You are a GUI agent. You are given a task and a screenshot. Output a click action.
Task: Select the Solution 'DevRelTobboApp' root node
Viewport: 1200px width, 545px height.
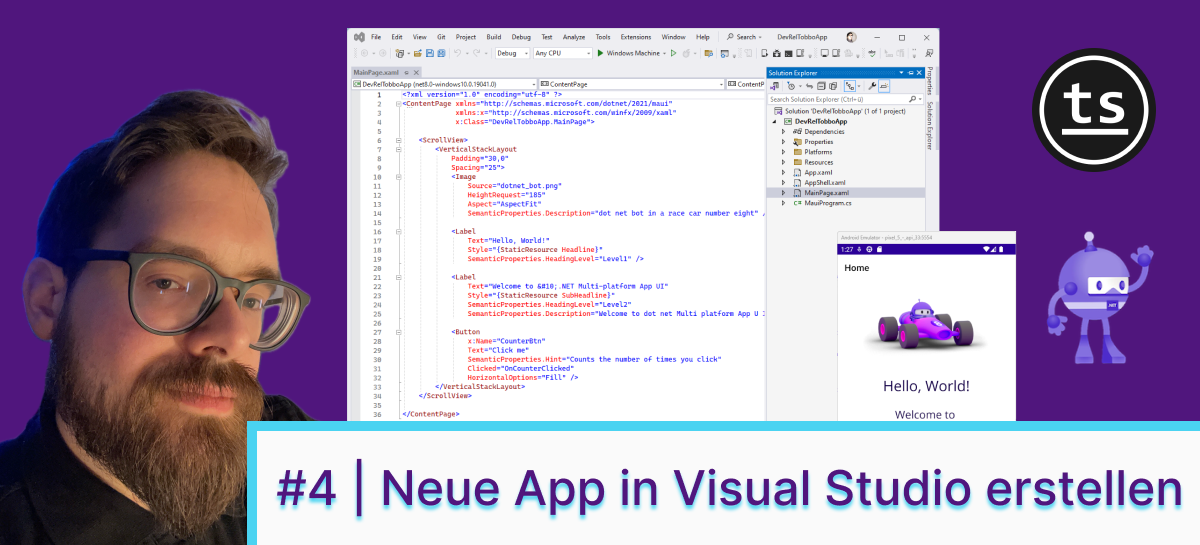coord(846,111)
